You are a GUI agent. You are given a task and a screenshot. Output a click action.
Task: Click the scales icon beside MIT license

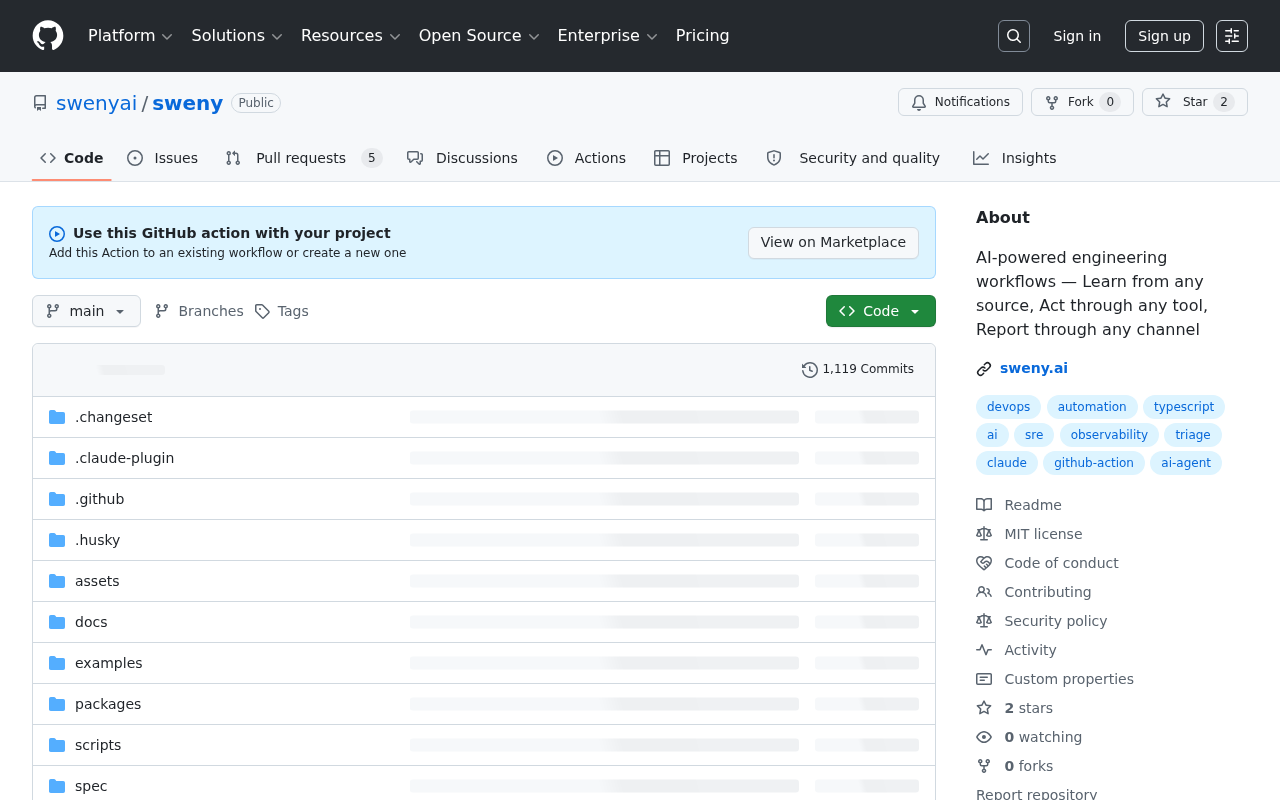pyautogui.click(x=984, y=534)
